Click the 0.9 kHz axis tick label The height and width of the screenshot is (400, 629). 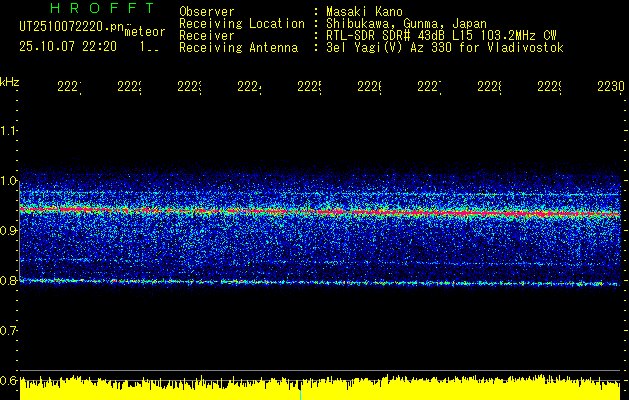coord(8,231)
